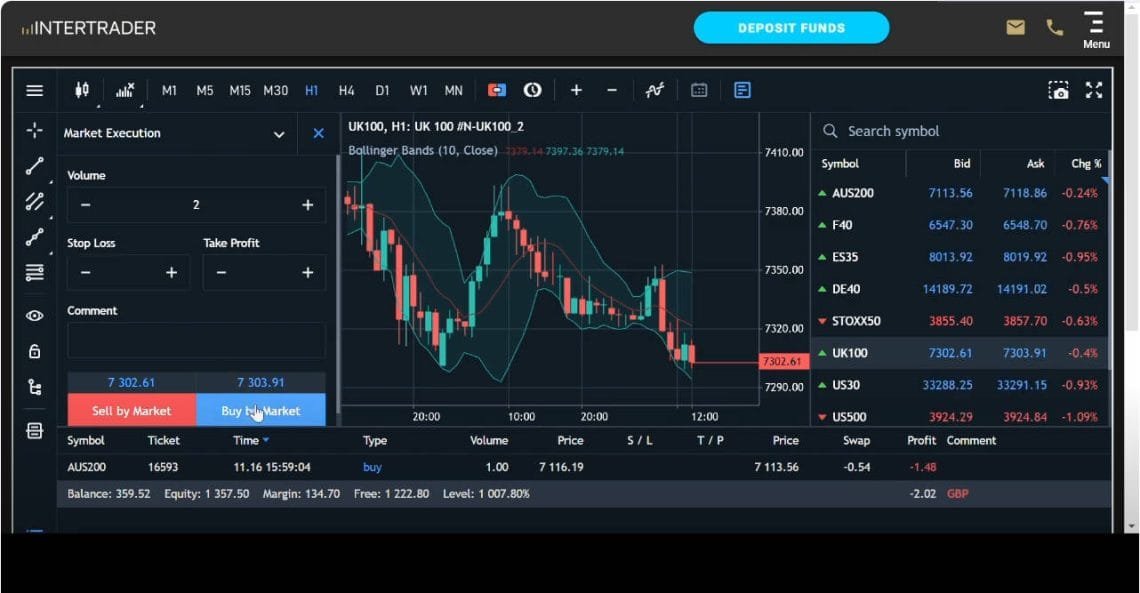Viewport: 1140px width, 593px height.
Task: Open the economic calendar icon
Action: click(698, 90)
